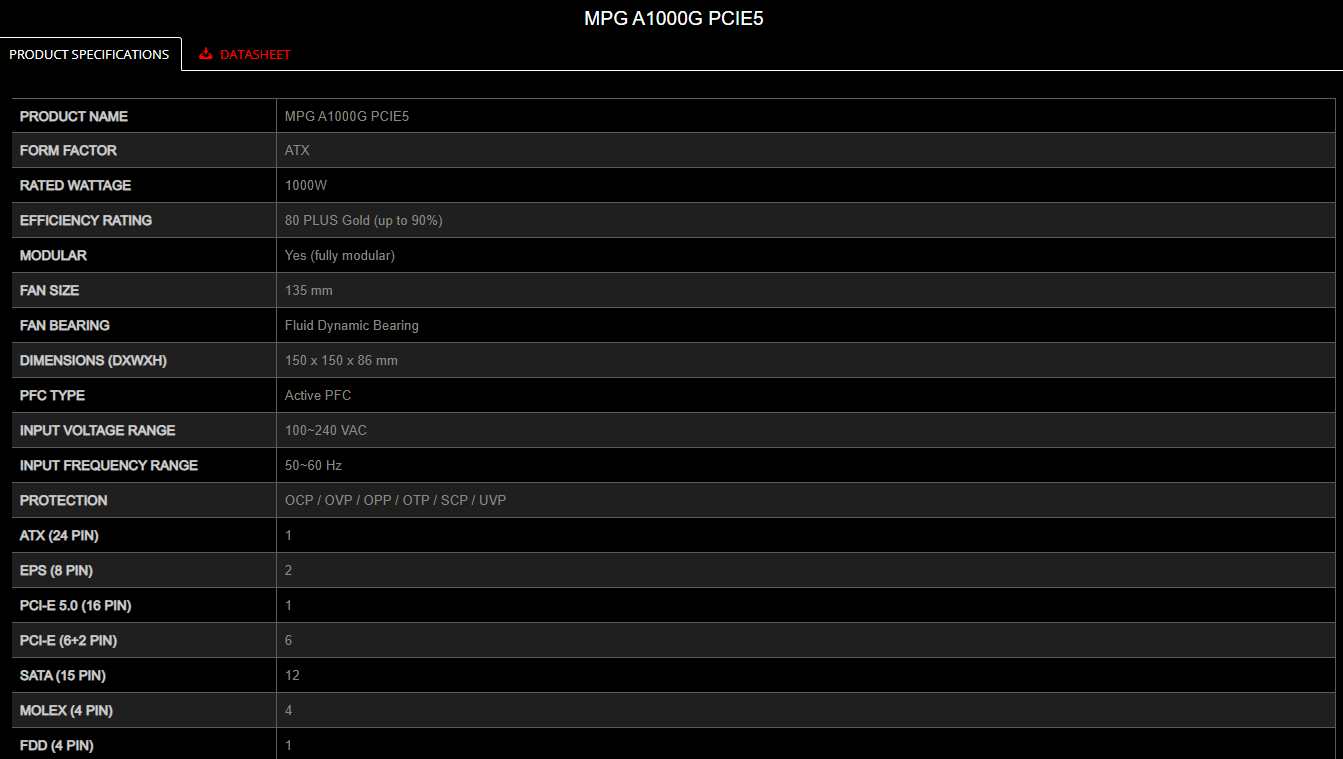Click the Active PFC value
Screen dimensions: 1343x759
[318, 395]
